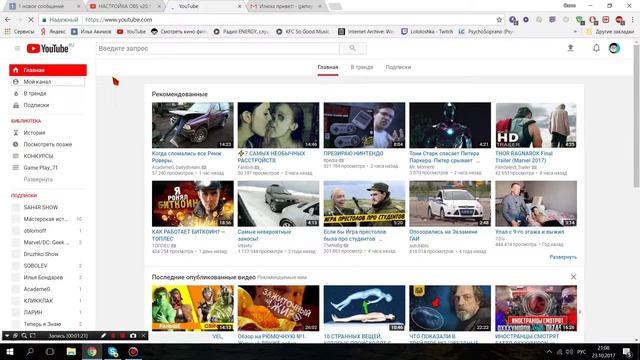Switch to the НАСТРОЙКА OBS browser tab

[x=124, y=6]
